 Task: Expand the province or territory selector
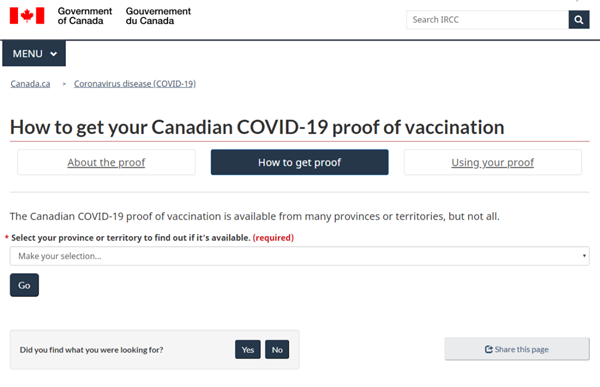[300, 256]
